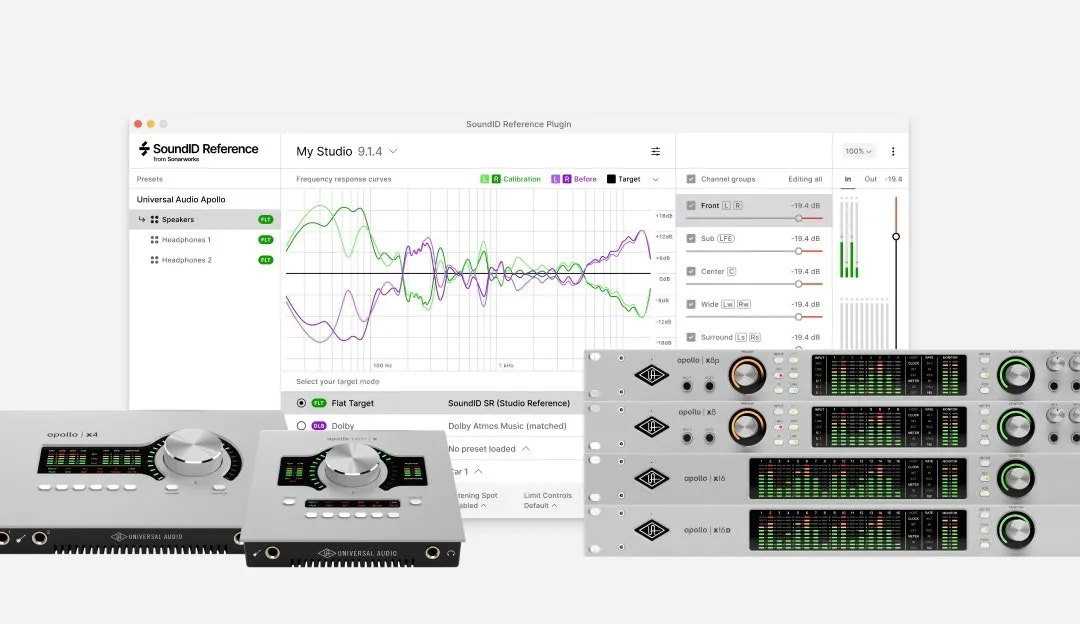1080x624 pixels.
Task: Open the three-dot more options menu
Action: [x=893, y=152]
